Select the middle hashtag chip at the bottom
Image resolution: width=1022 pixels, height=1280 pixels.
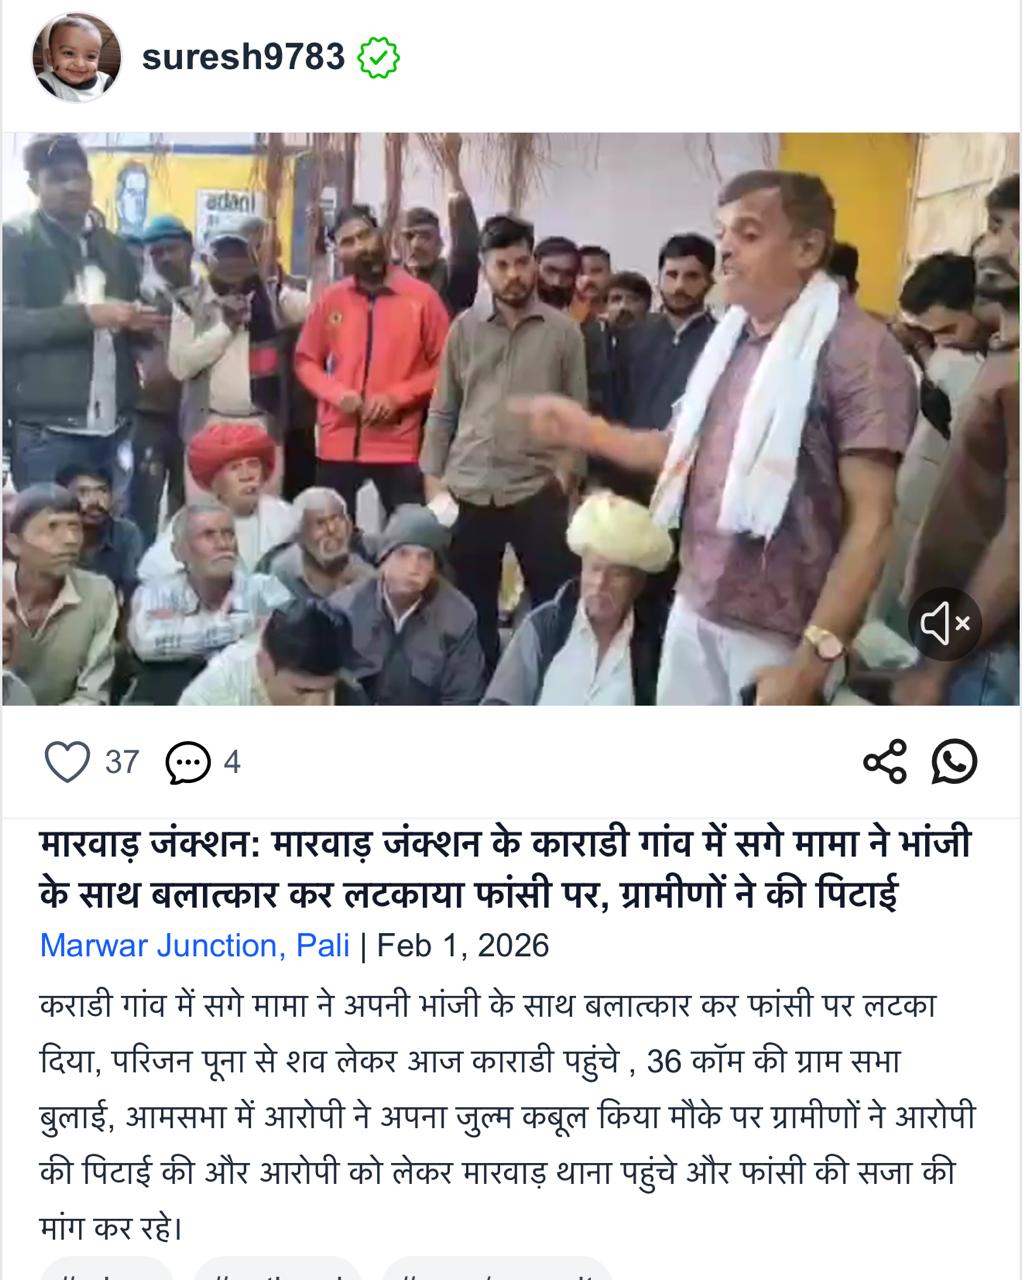pyautogui.click(x=277, y=1268)
